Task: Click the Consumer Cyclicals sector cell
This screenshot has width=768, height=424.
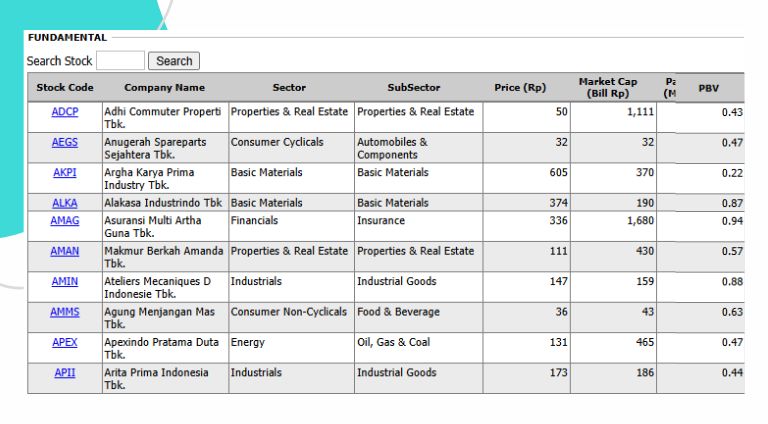Action: (x=291, y=148)
